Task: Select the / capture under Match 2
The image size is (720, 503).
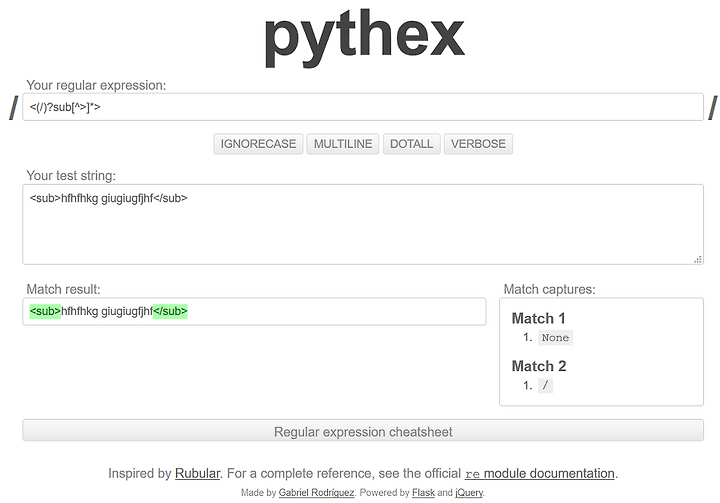Action: [x=545, y=385]
